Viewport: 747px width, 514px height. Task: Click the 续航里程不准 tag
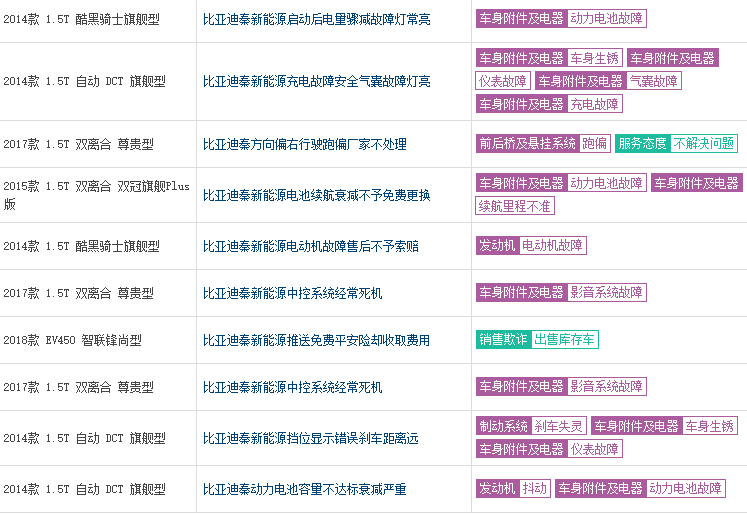point(515,206)
